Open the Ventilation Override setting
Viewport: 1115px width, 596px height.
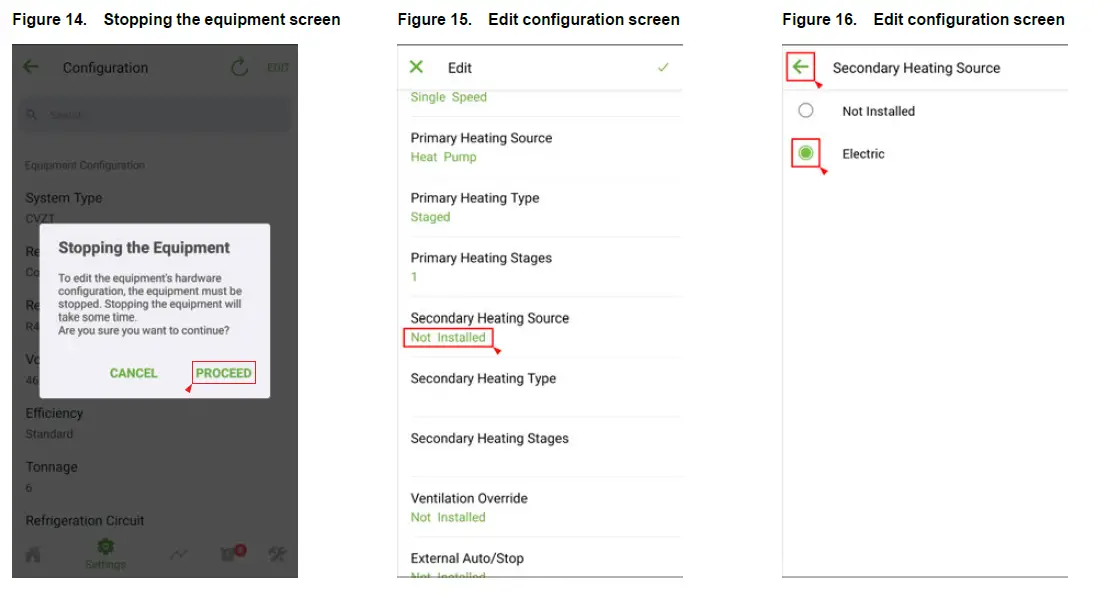point(469,507)
